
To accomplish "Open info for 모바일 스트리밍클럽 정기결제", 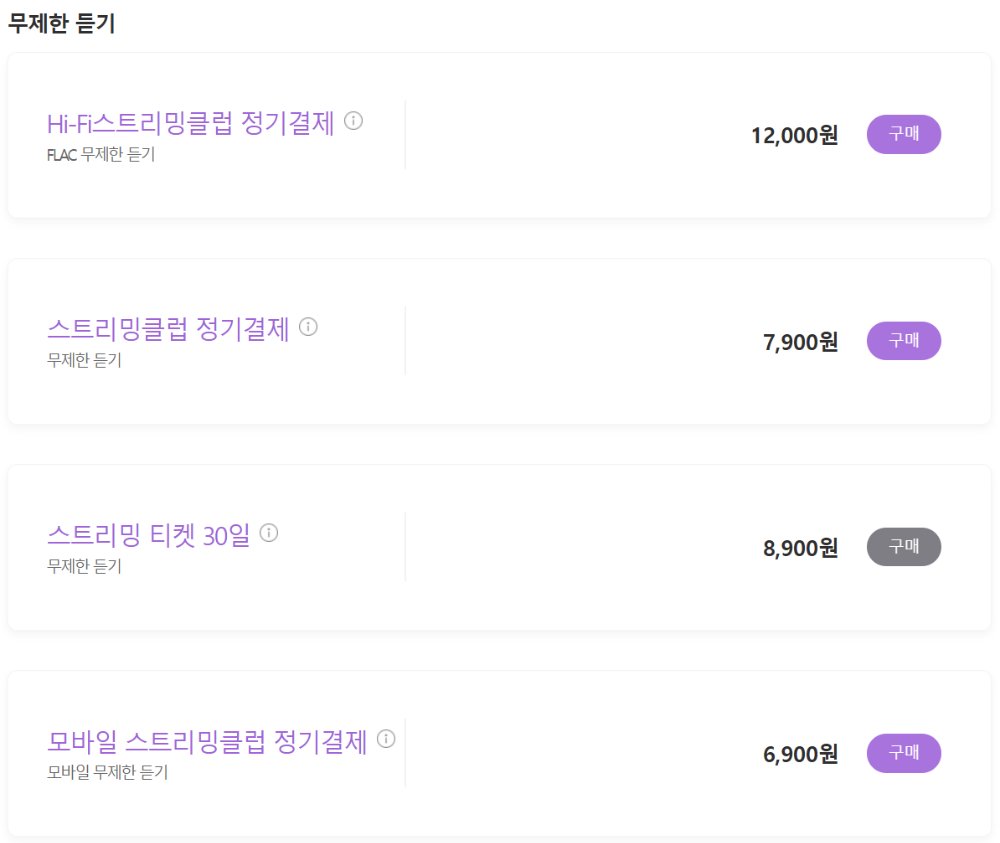I will click(387, 741).
